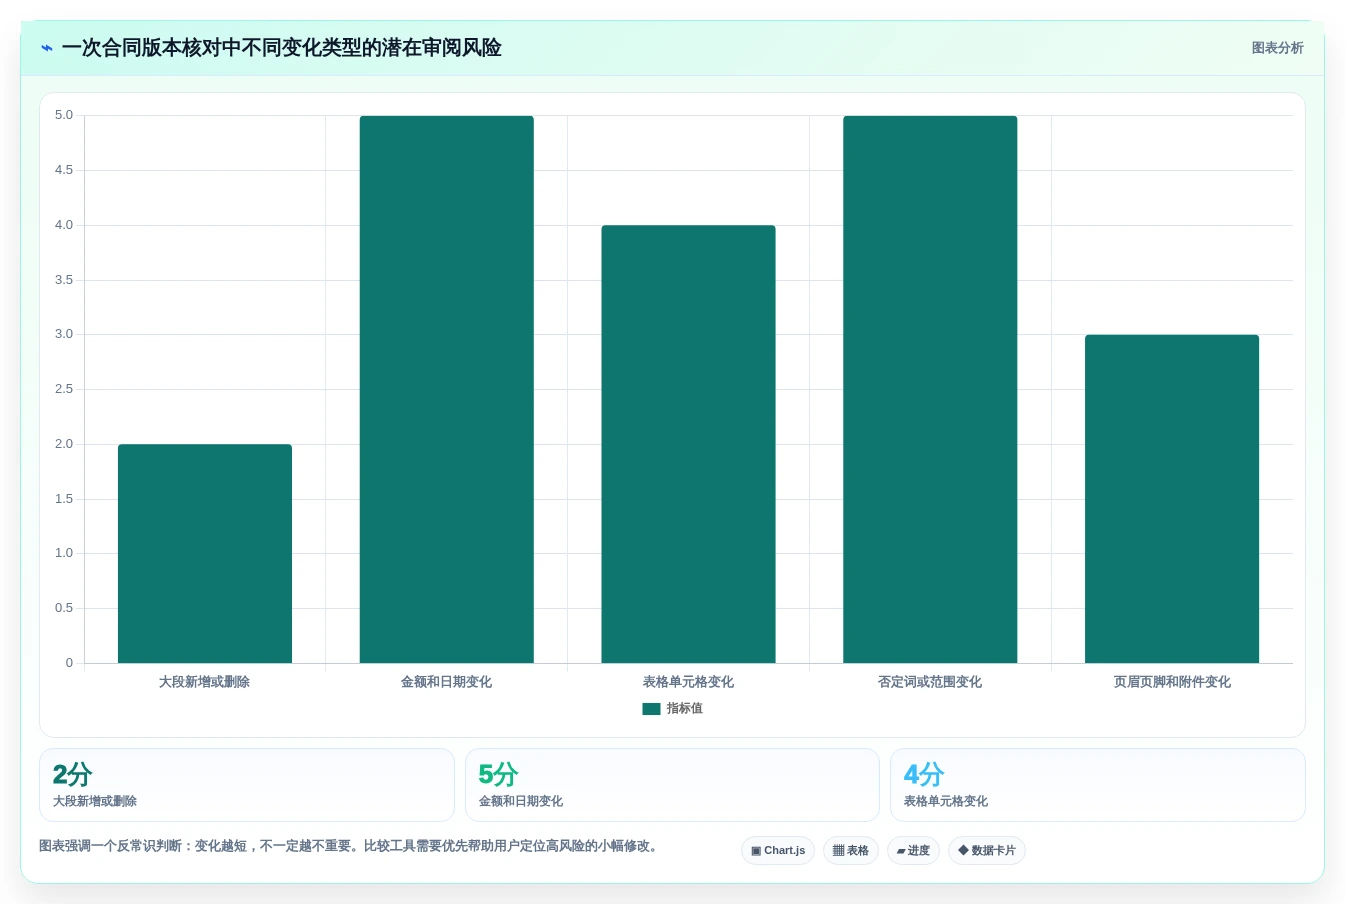1345x904 pixels.
Task: Click the 5.0 y-axis value
Action: point(64,115)
